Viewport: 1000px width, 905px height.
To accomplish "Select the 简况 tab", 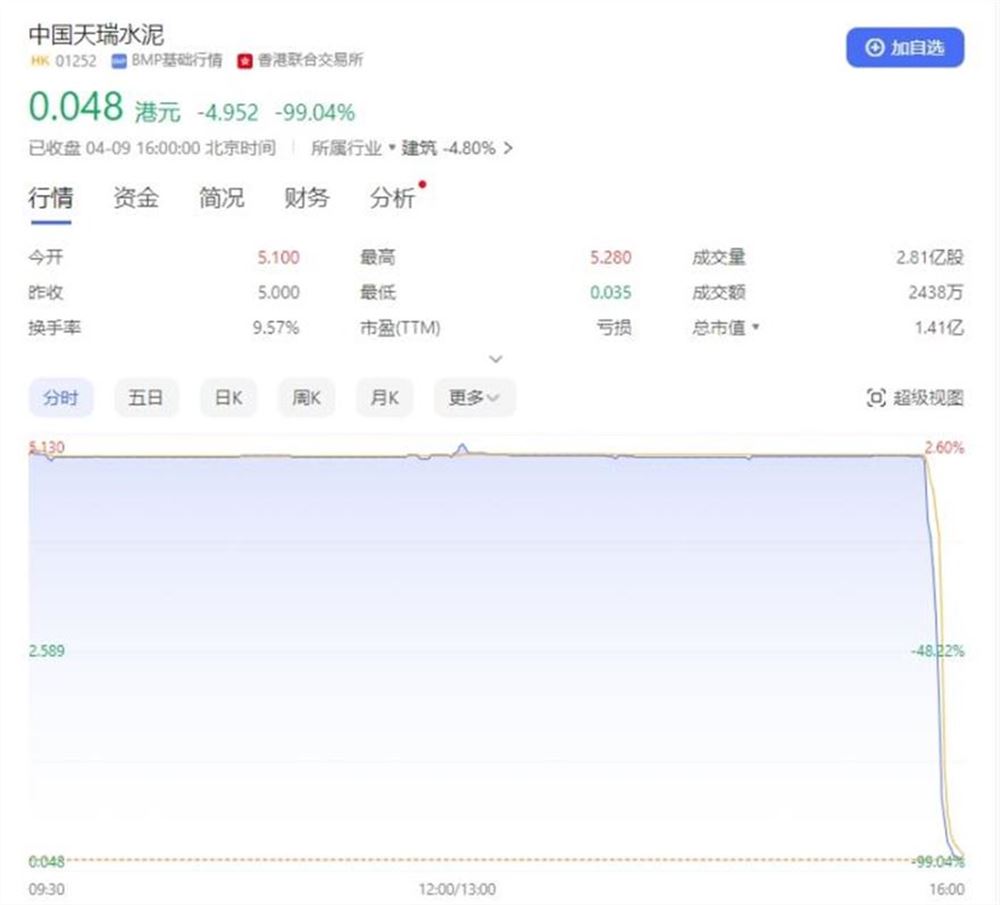I will [x=221, y=198].
